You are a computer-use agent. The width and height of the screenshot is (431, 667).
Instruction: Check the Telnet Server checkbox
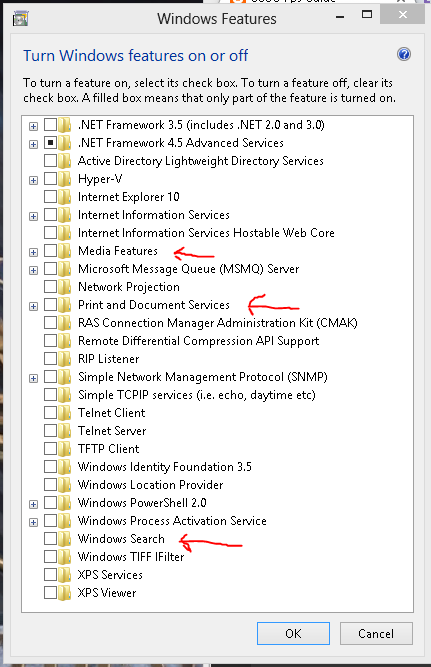click(x=50, y=430)
